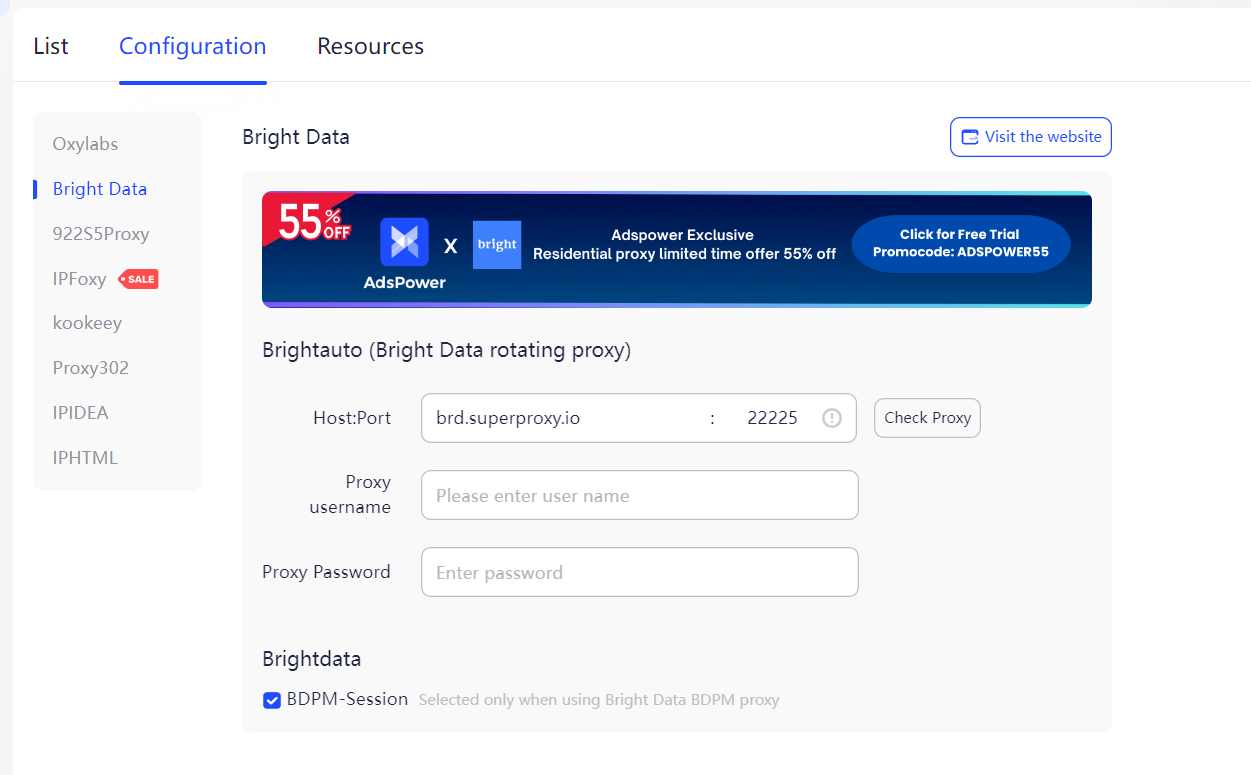Click the Proxy username input field

(639, 495)
